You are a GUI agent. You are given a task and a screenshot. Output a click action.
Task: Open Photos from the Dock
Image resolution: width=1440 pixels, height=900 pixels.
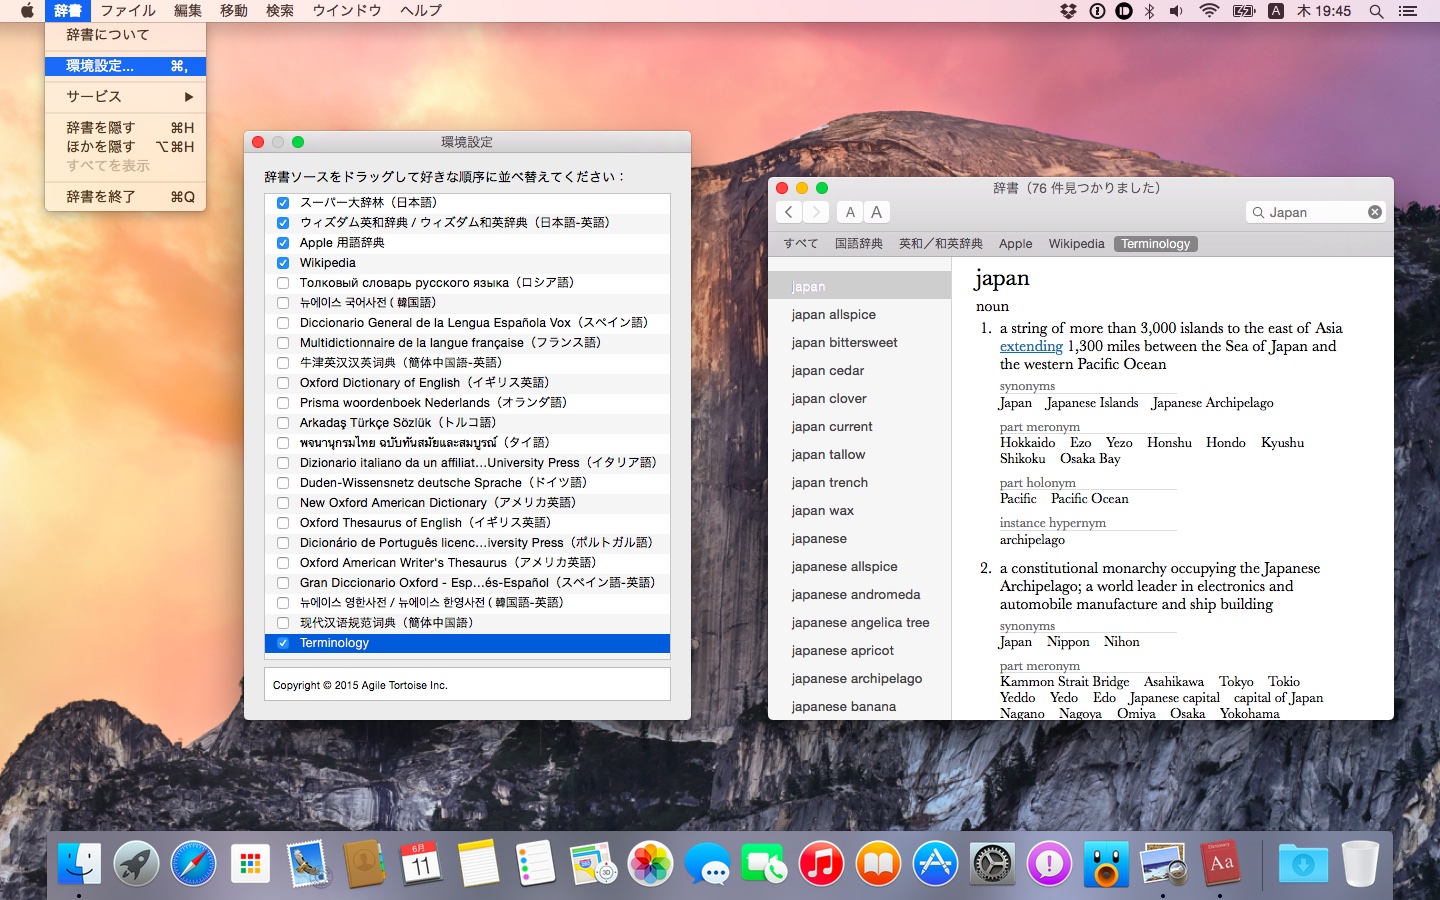[650, 863]
